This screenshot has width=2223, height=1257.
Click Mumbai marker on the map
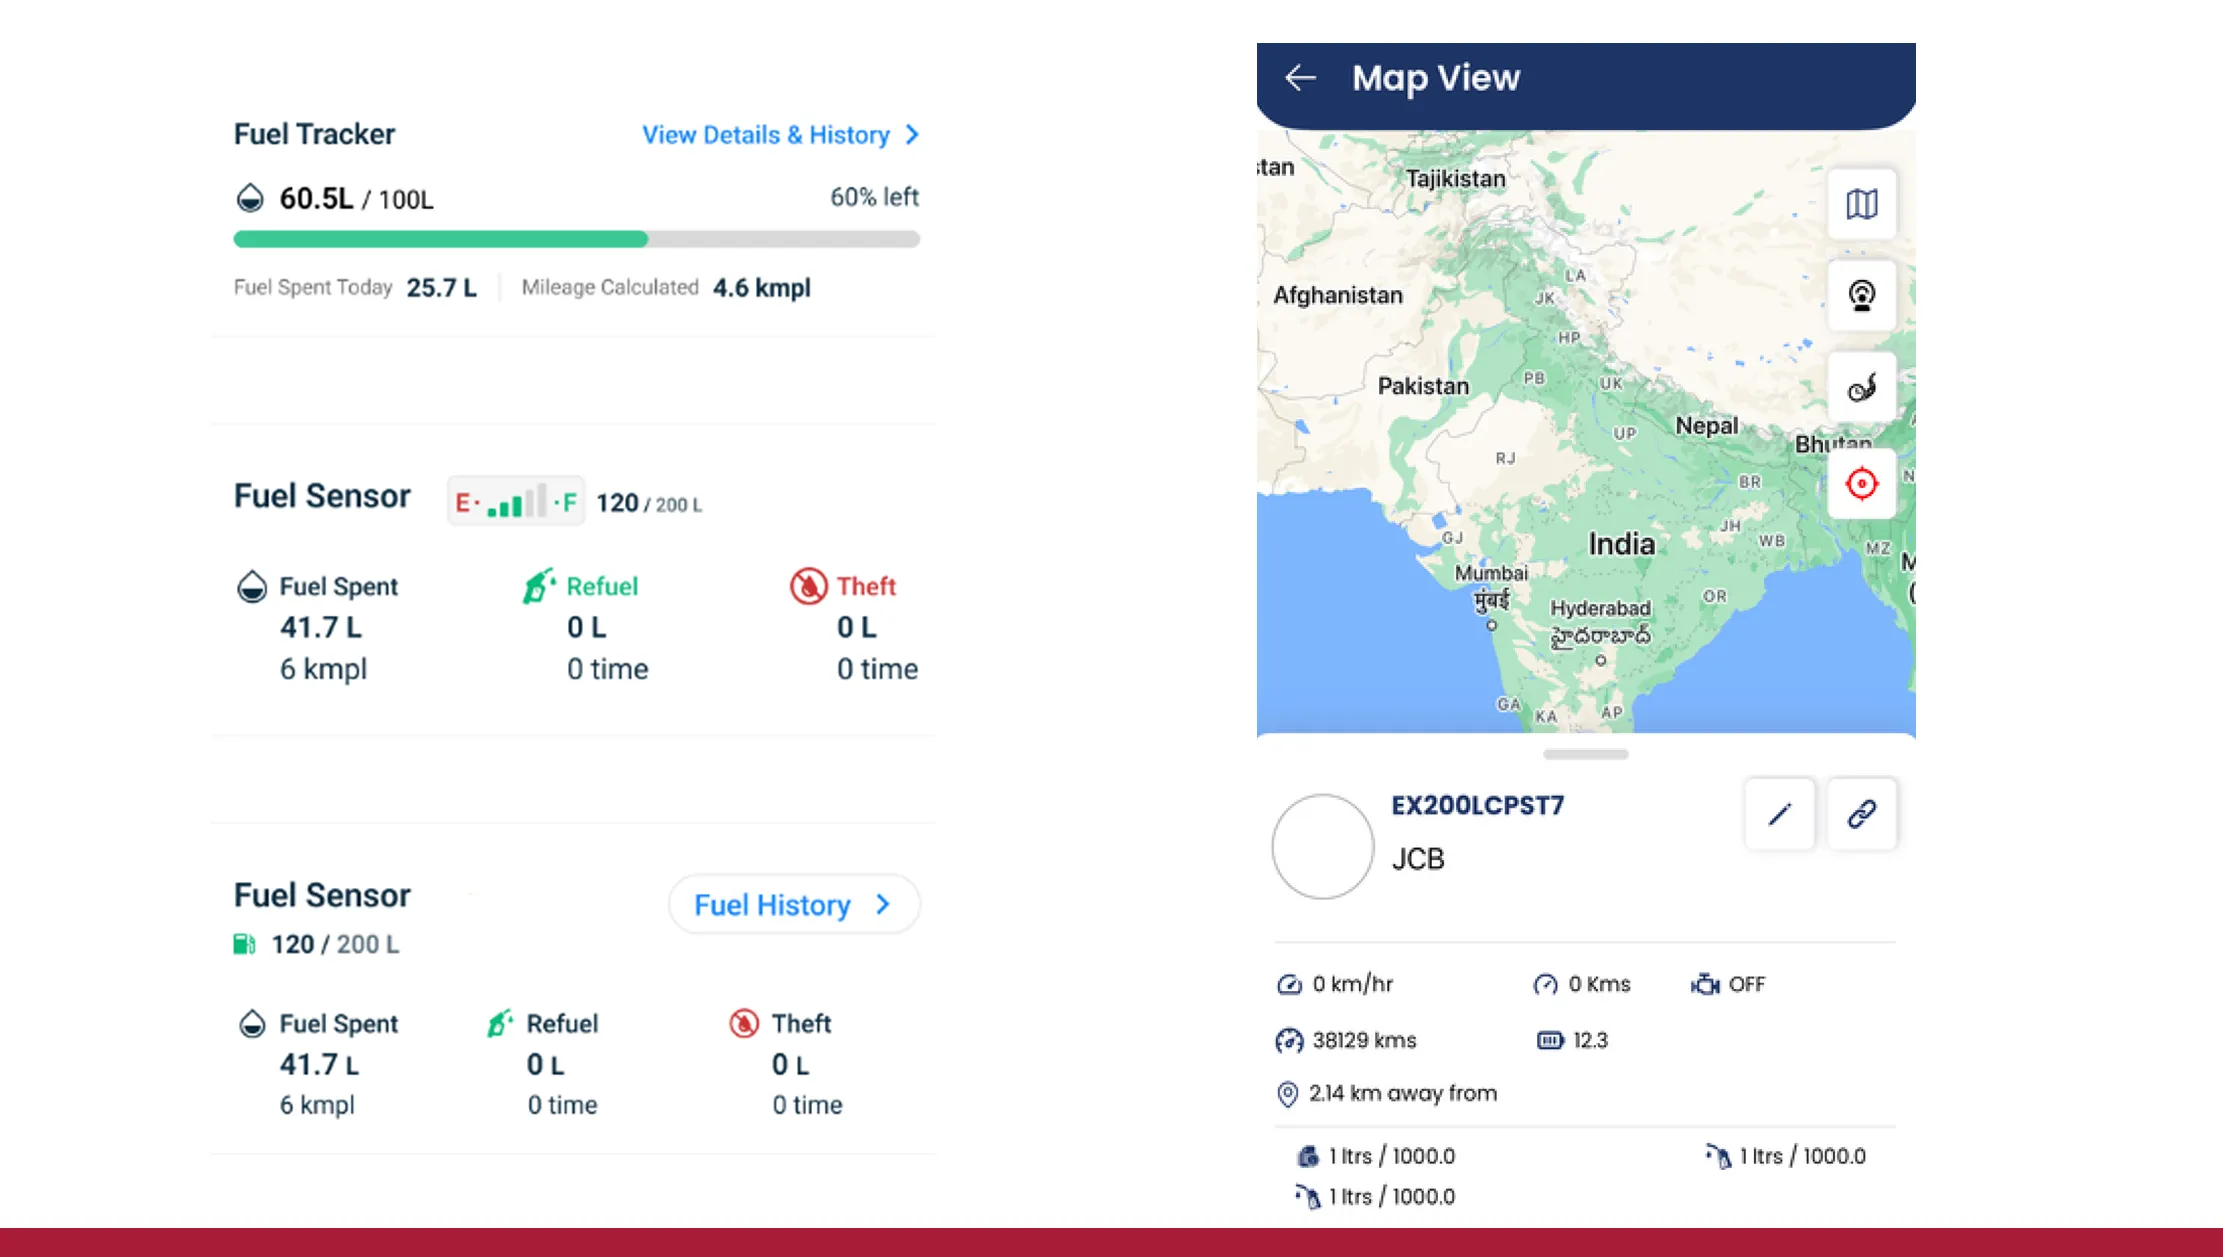click(x=1491, y=625)
